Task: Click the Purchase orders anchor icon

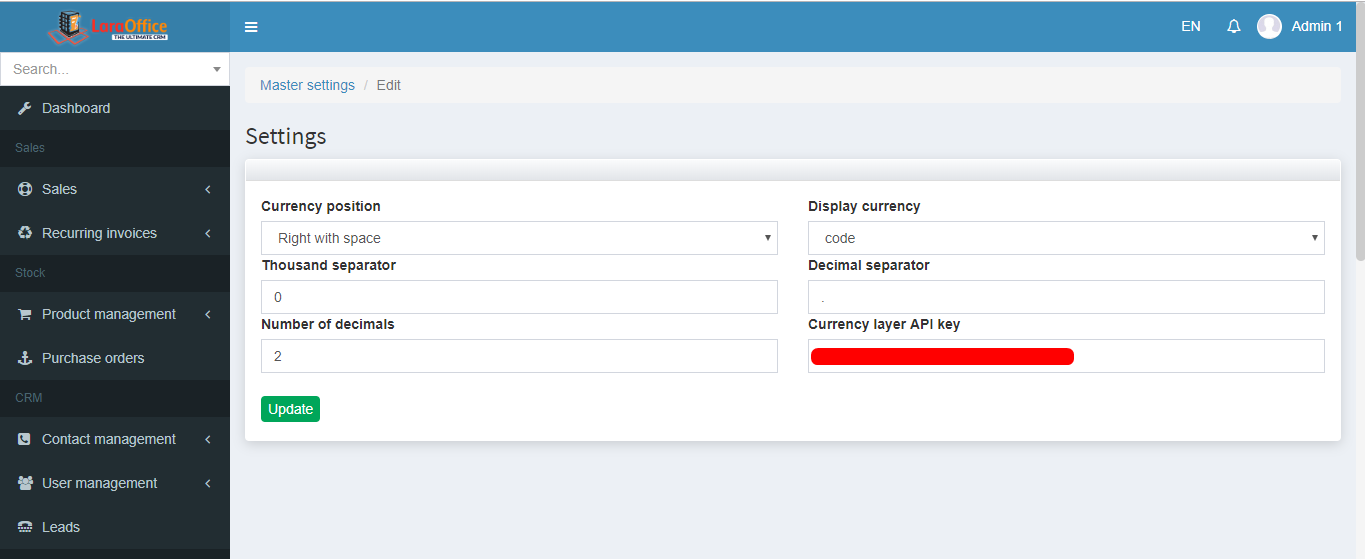Action: [25, 358]
